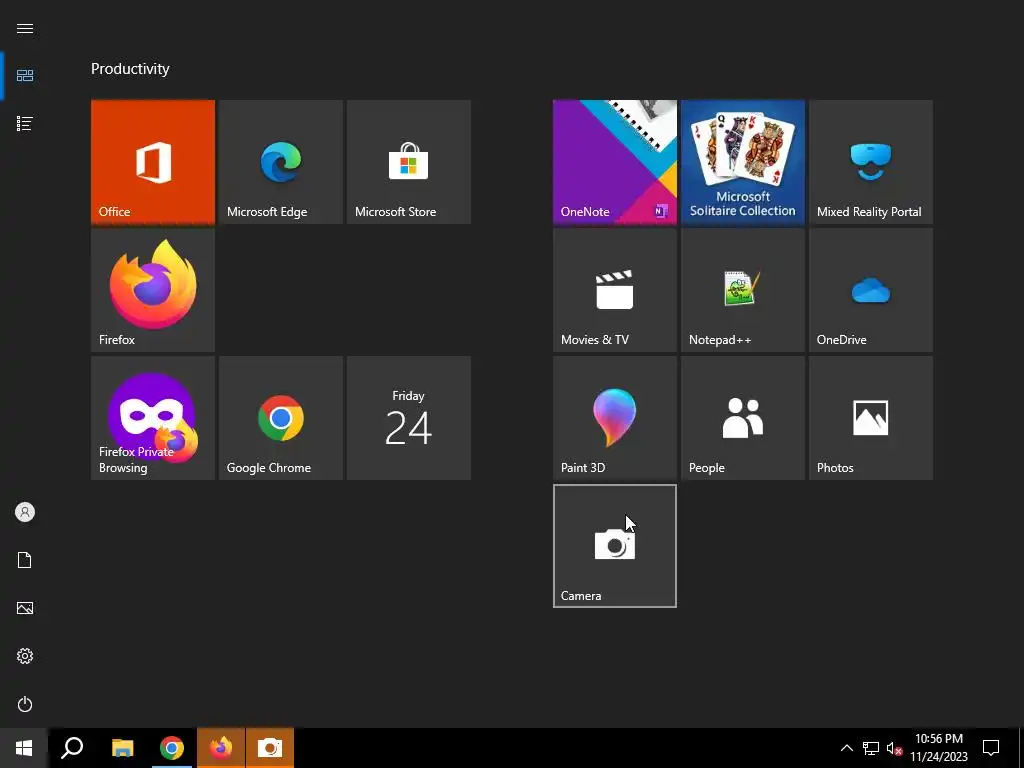1024x768 pixels.
Task: Switch to All apps list view
Action: 25,123
